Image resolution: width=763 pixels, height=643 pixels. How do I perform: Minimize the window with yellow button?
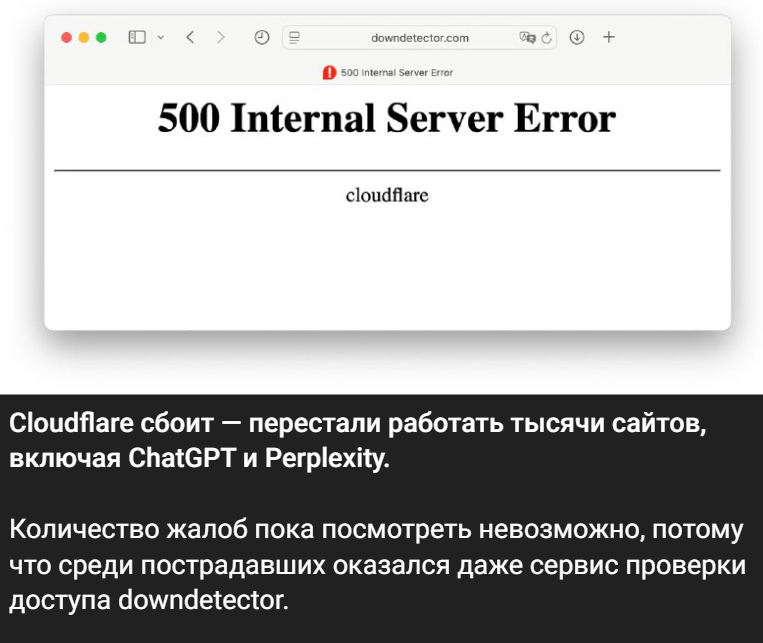click(84, 37)
